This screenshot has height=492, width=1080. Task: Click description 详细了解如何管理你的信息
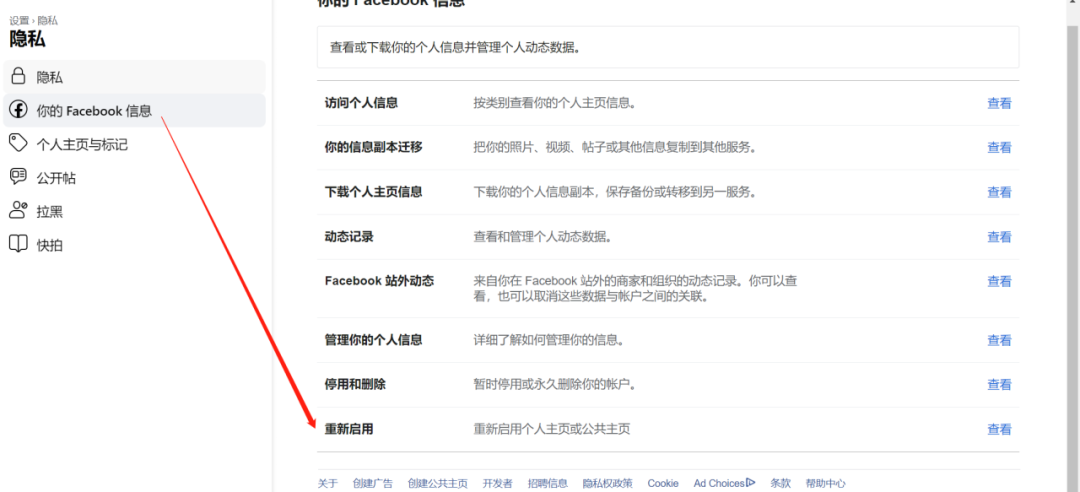coord(548,340)
